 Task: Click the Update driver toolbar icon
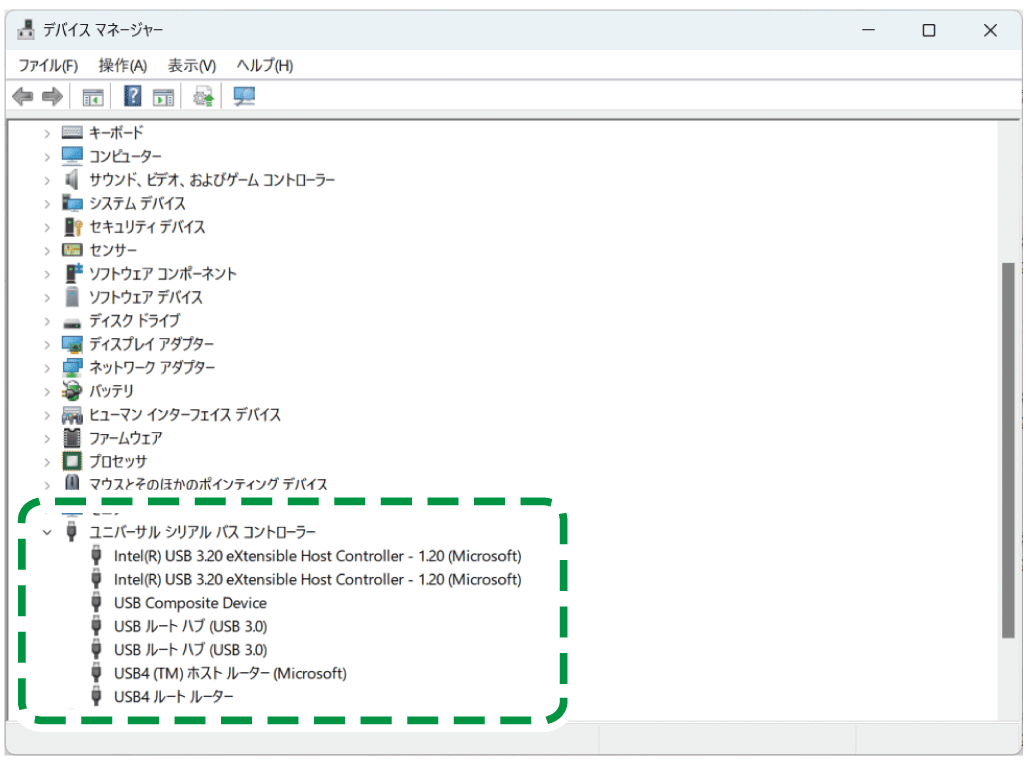[204, 96]
